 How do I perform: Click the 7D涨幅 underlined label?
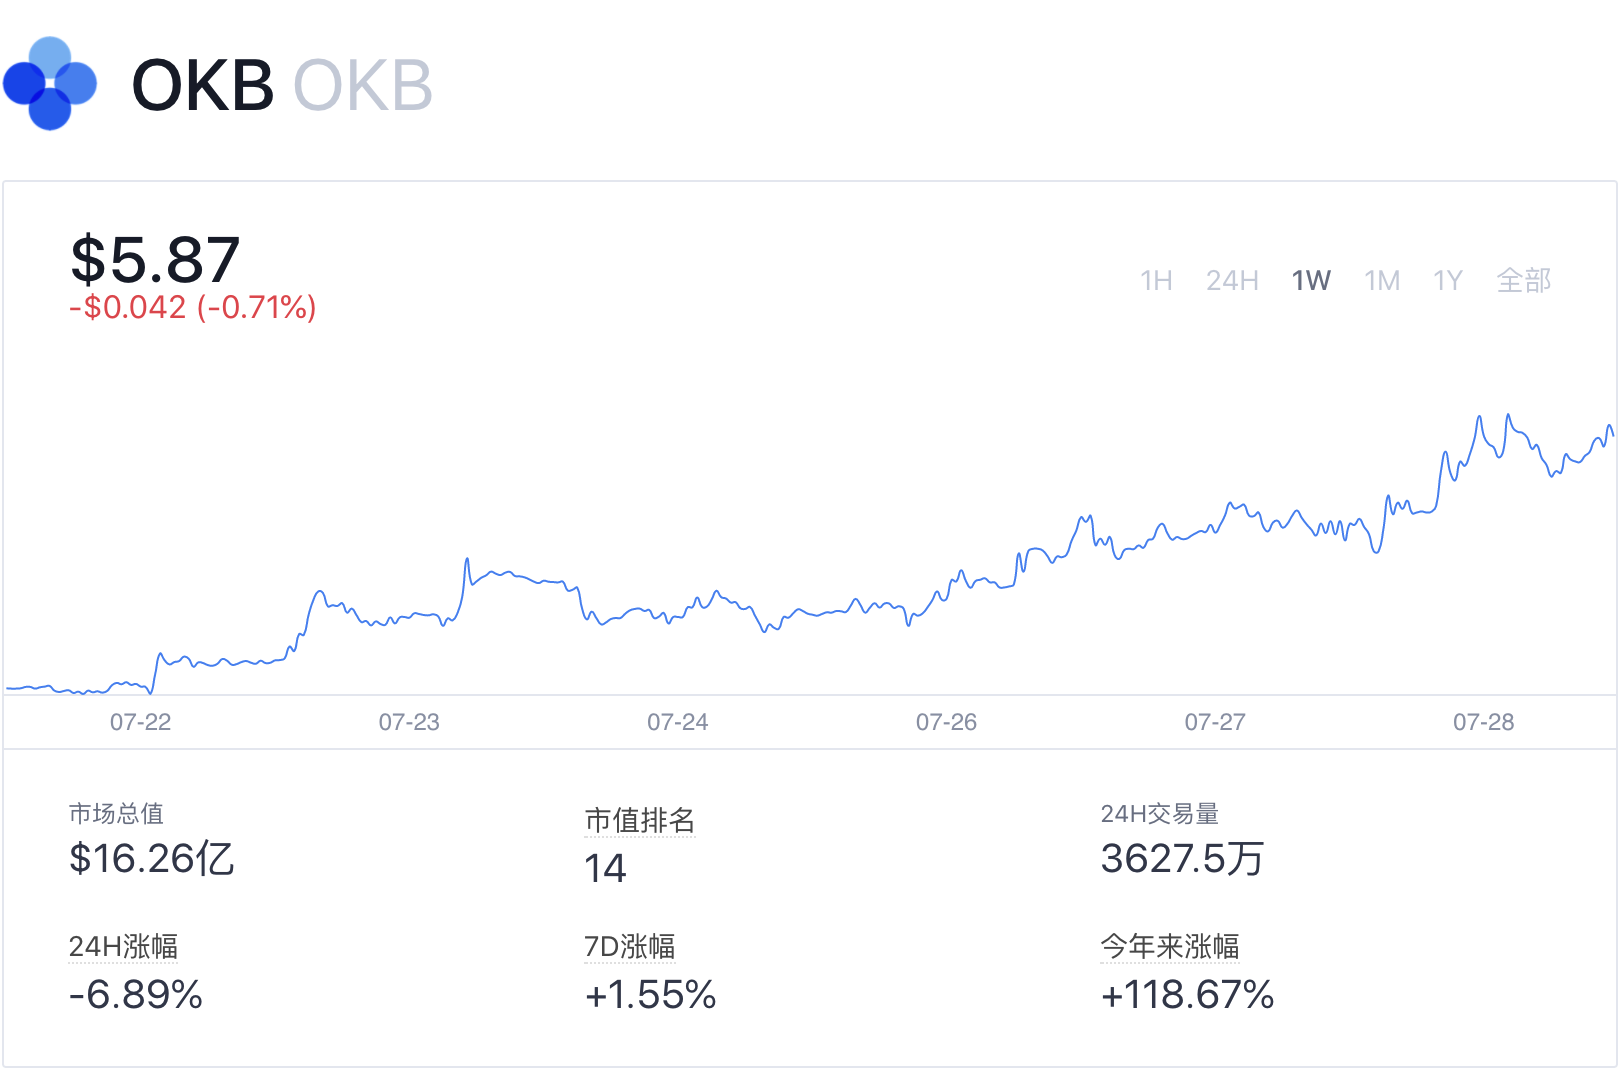[630, 946]
